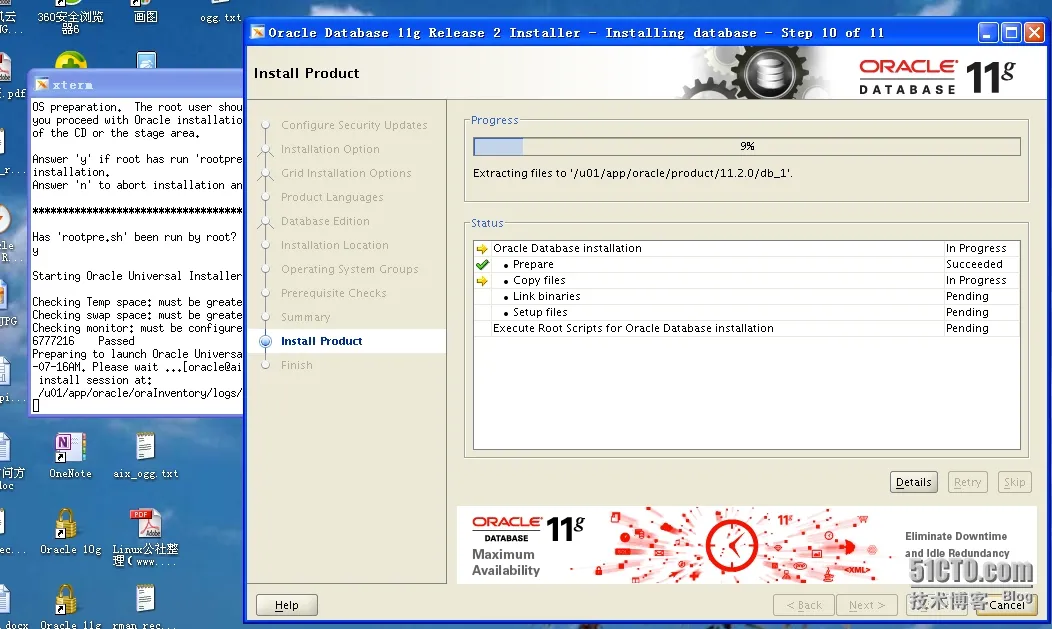Select Installation Option step
This screenshot has height=629, width=1052.
click(329, 149)
